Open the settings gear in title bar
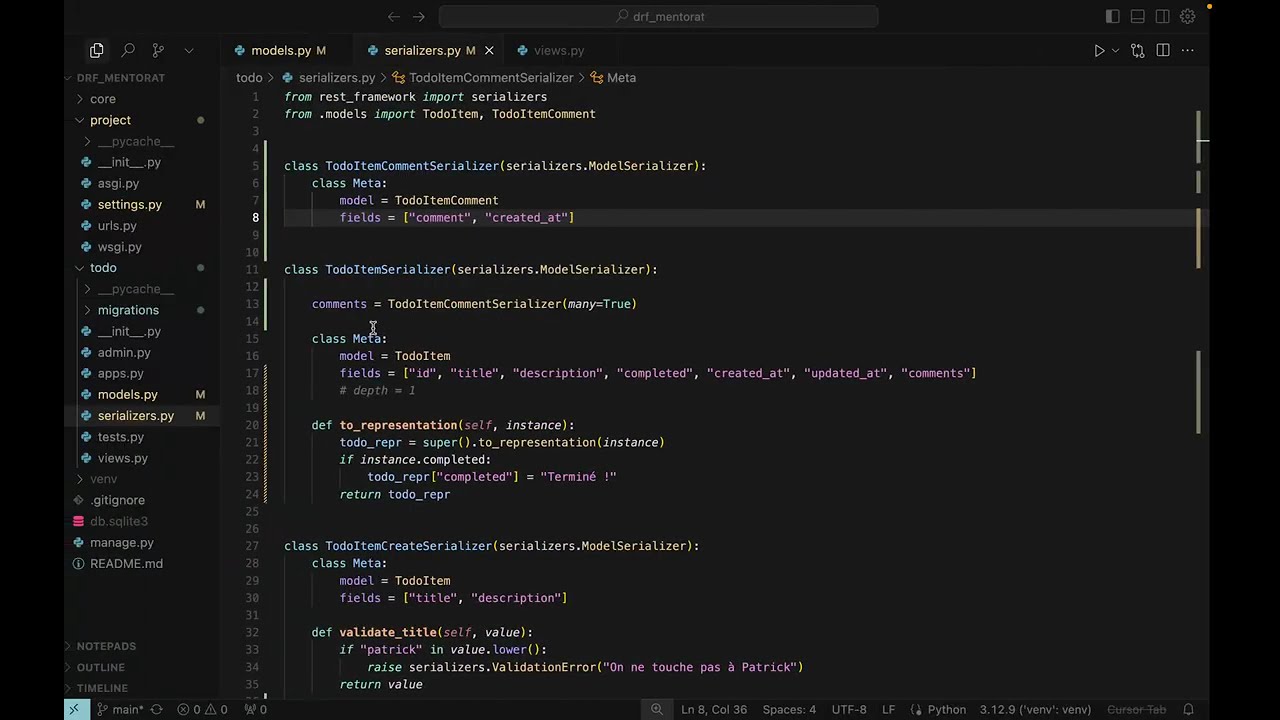Viewport: 1280px width, 720px height. 1188,16
